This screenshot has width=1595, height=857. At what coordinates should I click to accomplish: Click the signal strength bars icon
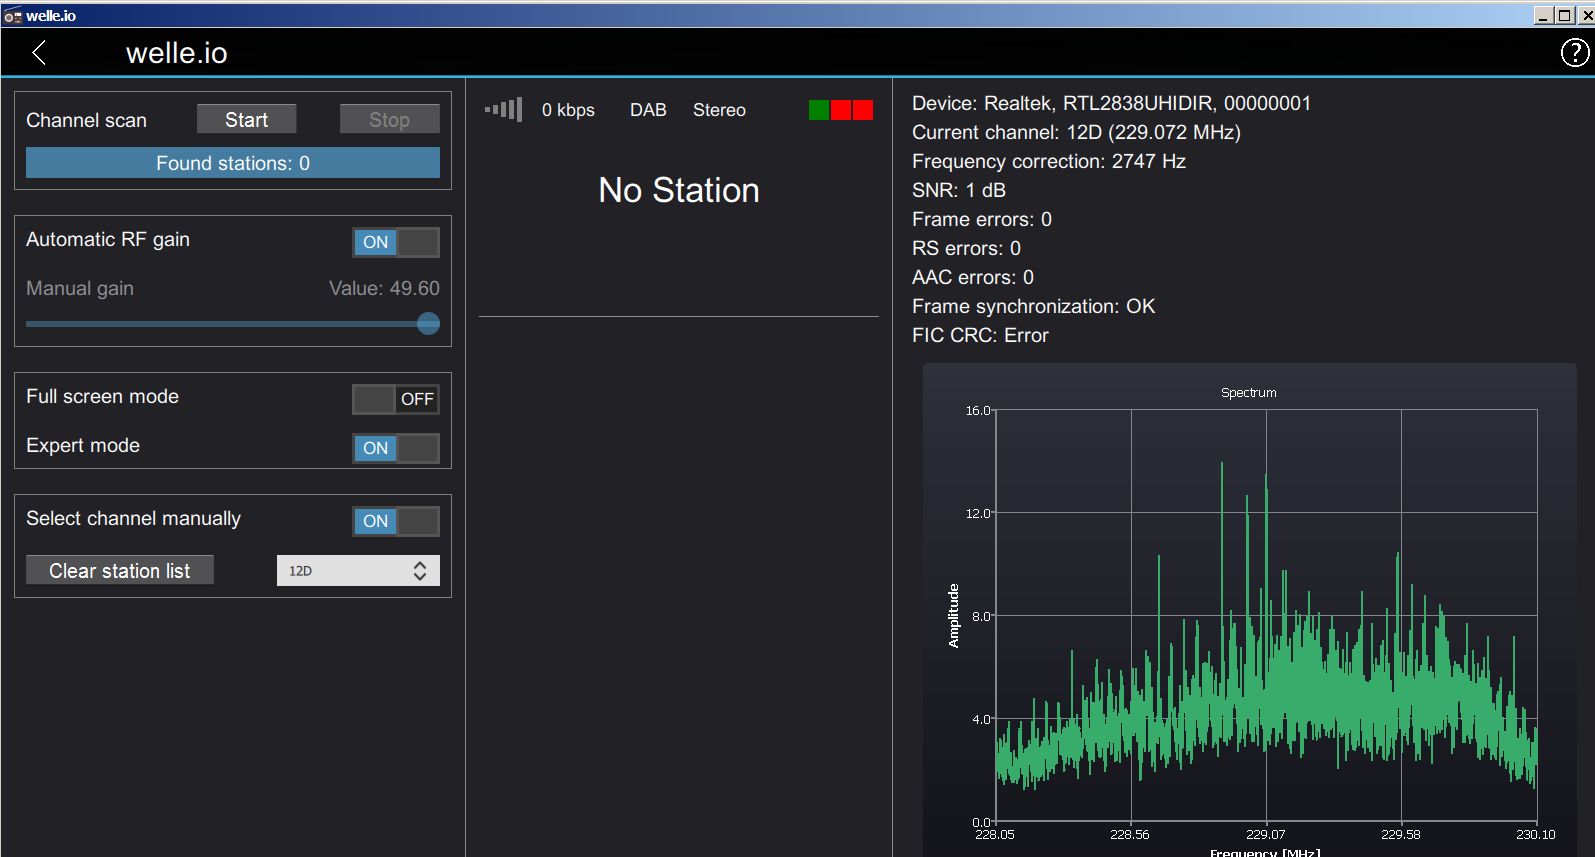pyautogui.click(x=503, y=110)
